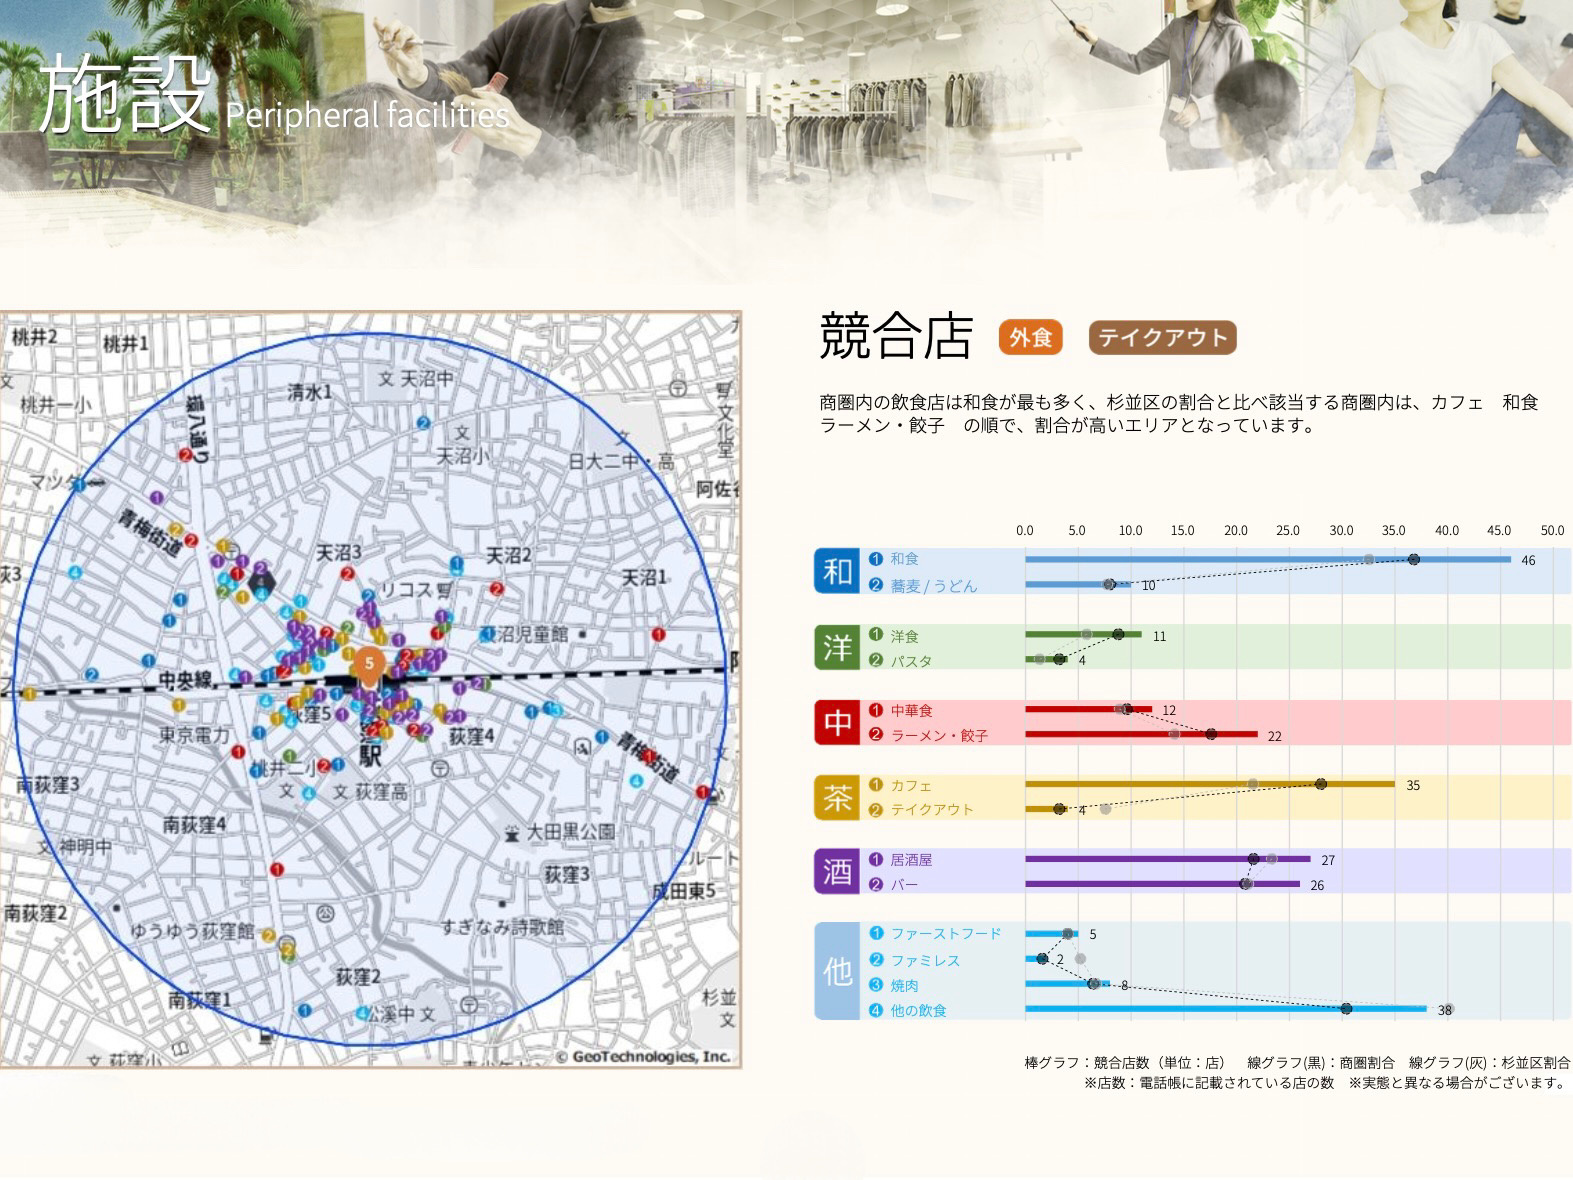Click the ファーストフード label
The image size is (1573, 1180).
(x=945, y=934)
